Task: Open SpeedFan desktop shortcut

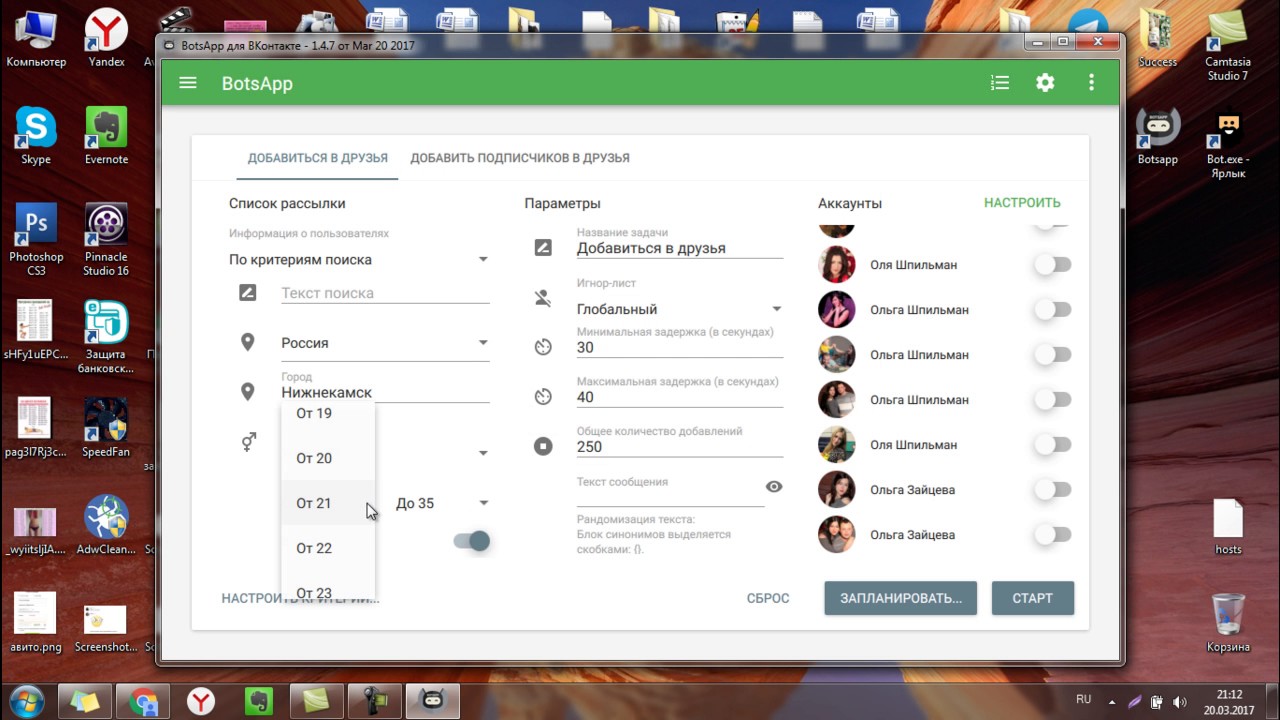Action: (106, 428)
